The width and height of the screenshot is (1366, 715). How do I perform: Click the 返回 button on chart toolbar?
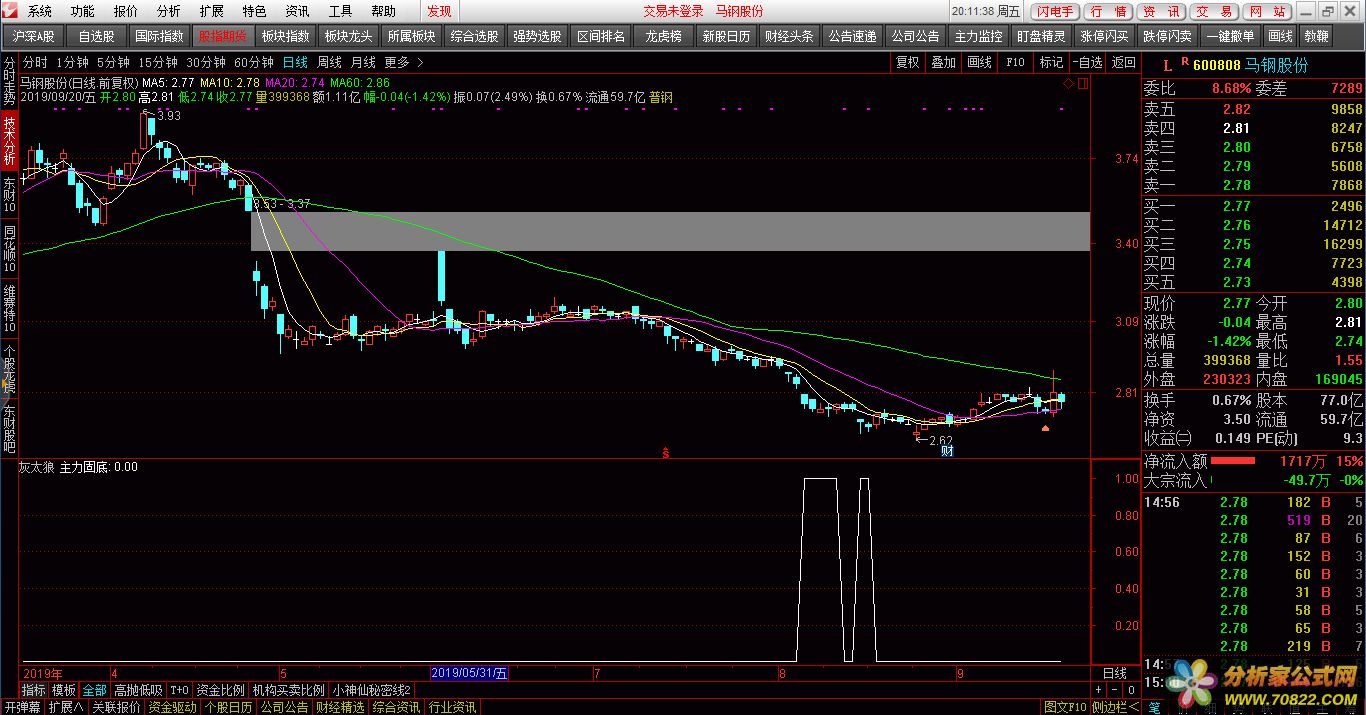(1124, 62)
